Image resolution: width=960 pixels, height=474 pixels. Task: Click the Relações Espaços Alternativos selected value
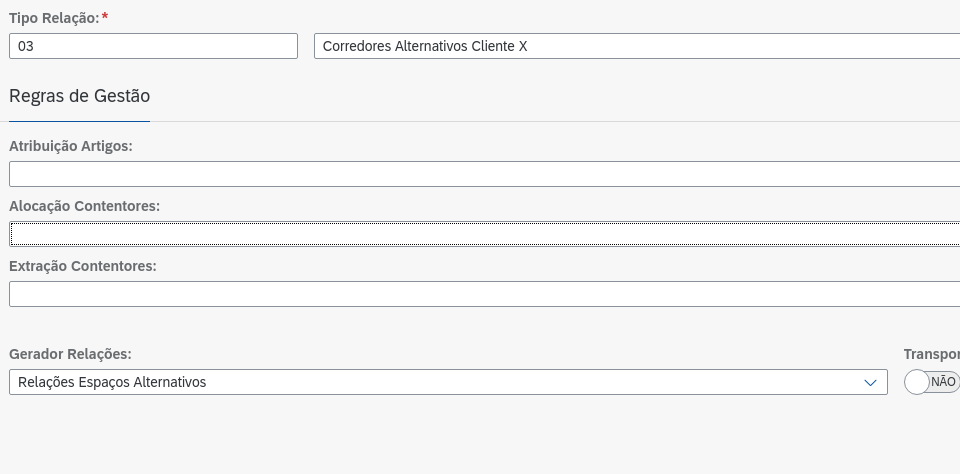coord(112,382)
